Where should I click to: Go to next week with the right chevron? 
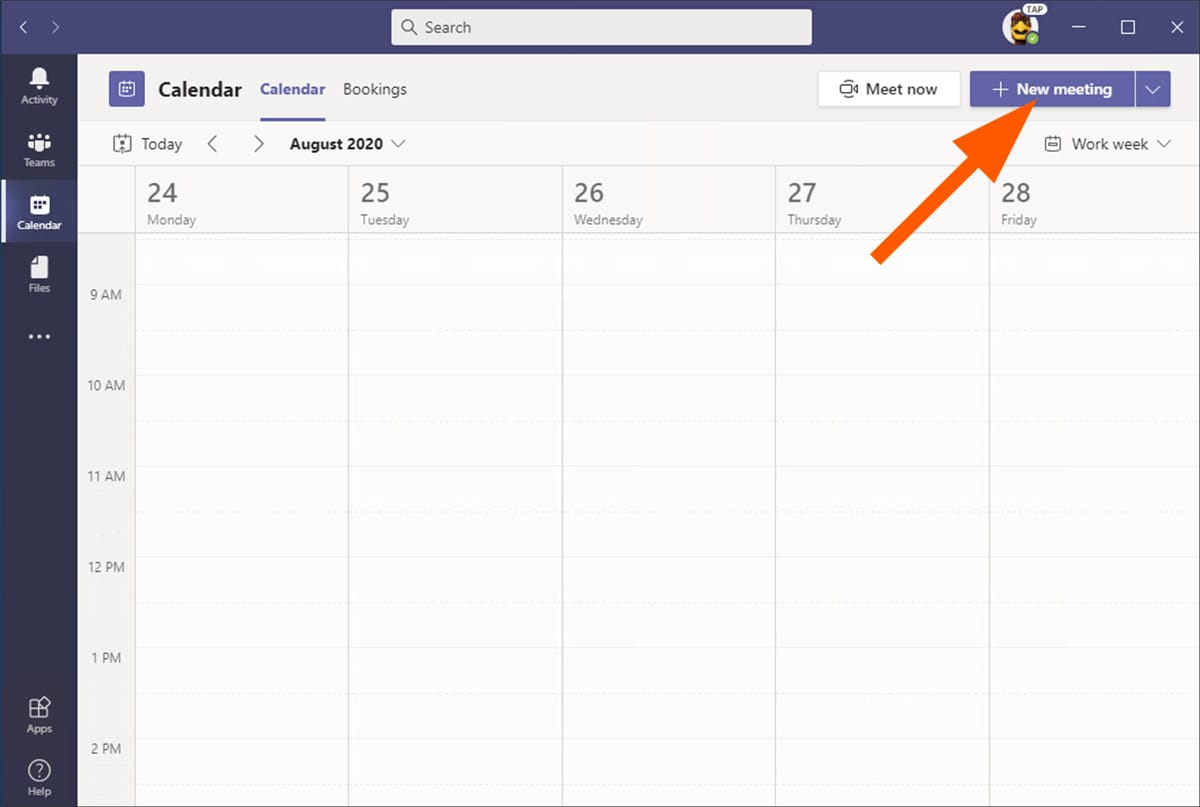click(x=259, y=144)
